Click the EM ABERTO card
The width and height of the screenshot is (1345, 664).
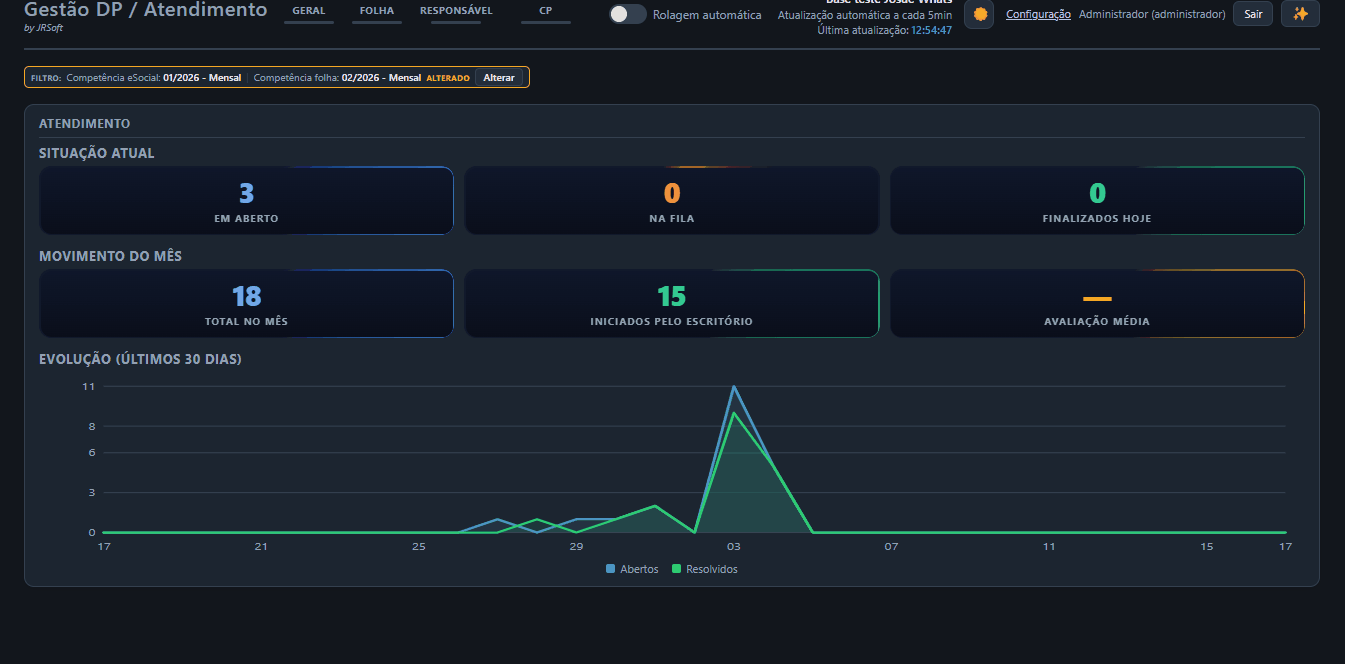pyautogui.click(x=246, y=200)
